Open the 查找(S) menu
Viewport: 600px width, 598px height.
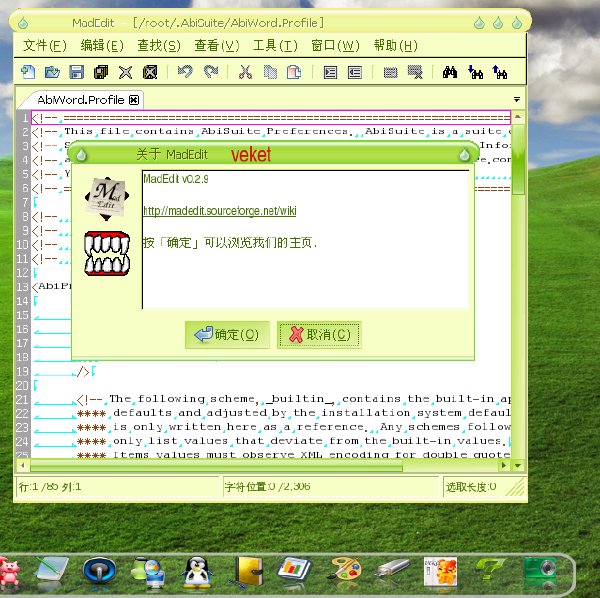pos(159,46)
